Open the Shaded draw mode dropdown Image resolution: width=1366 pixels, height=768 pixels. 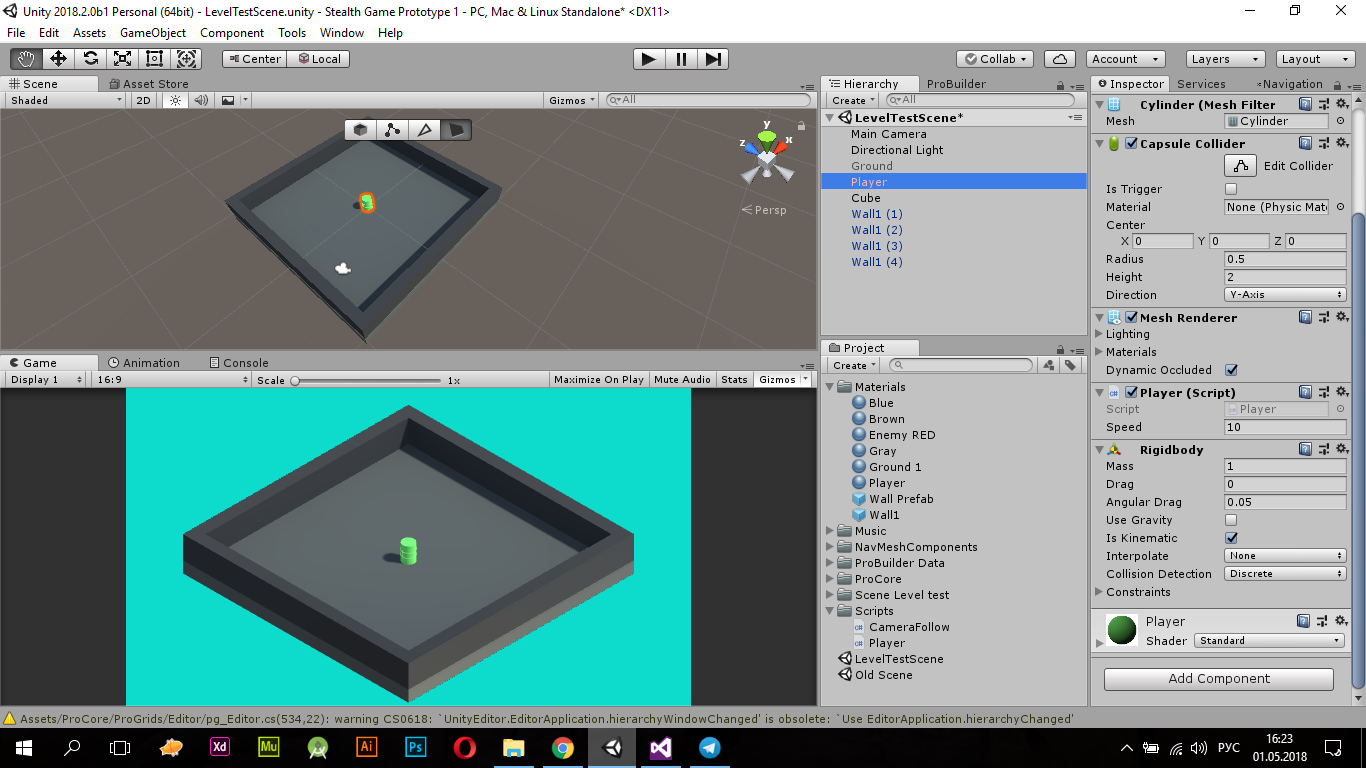[x=66, y=100]
